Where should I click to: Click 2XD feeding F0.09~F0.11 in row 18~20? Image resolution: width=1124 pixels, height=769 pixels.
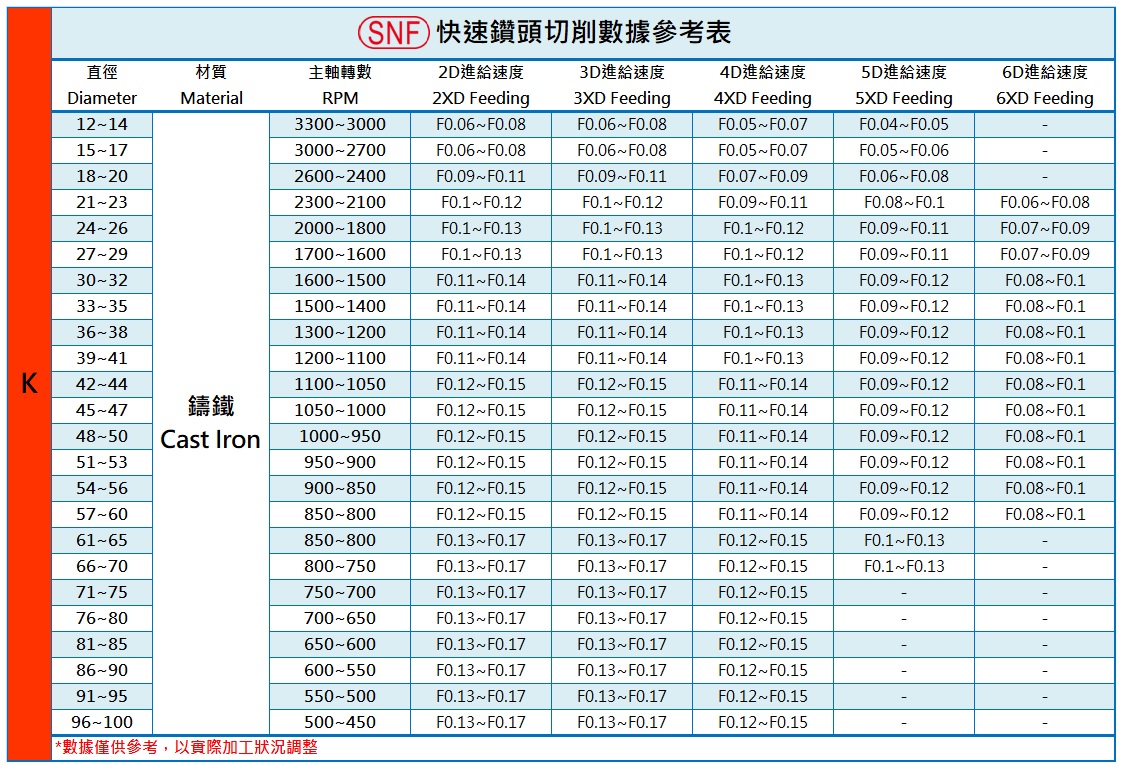[x=481, y=176]
